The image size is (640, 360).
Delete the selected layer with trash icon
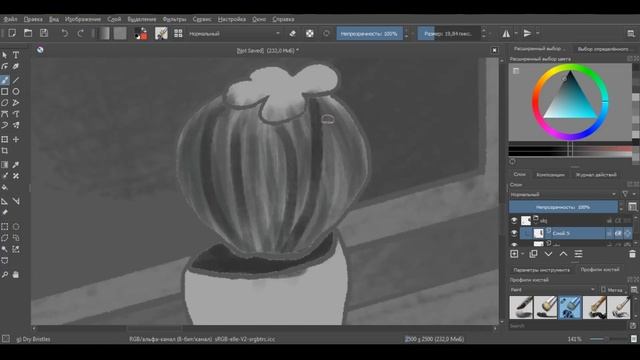coord(632,254)
